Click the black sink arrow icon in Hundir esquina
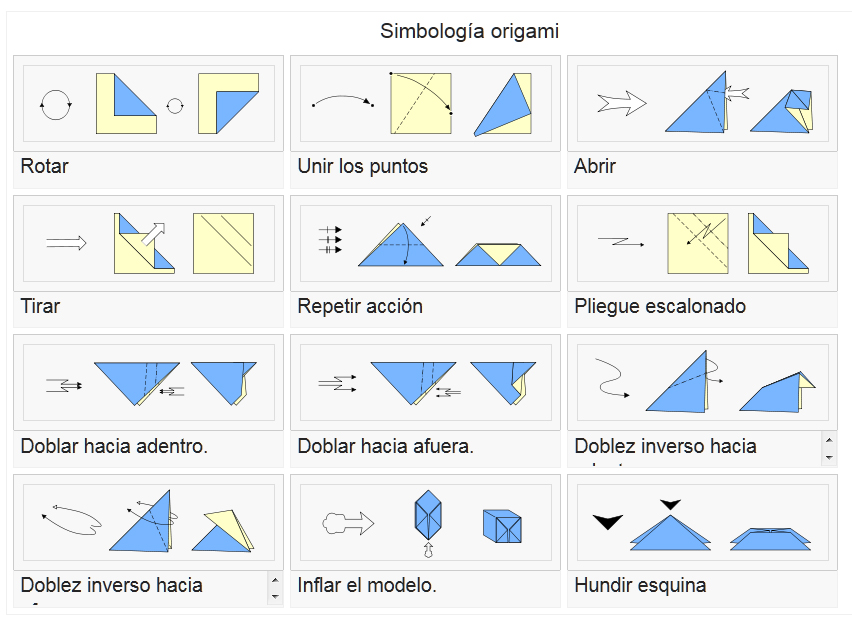 pyautogui.click(x=607, y=522)
